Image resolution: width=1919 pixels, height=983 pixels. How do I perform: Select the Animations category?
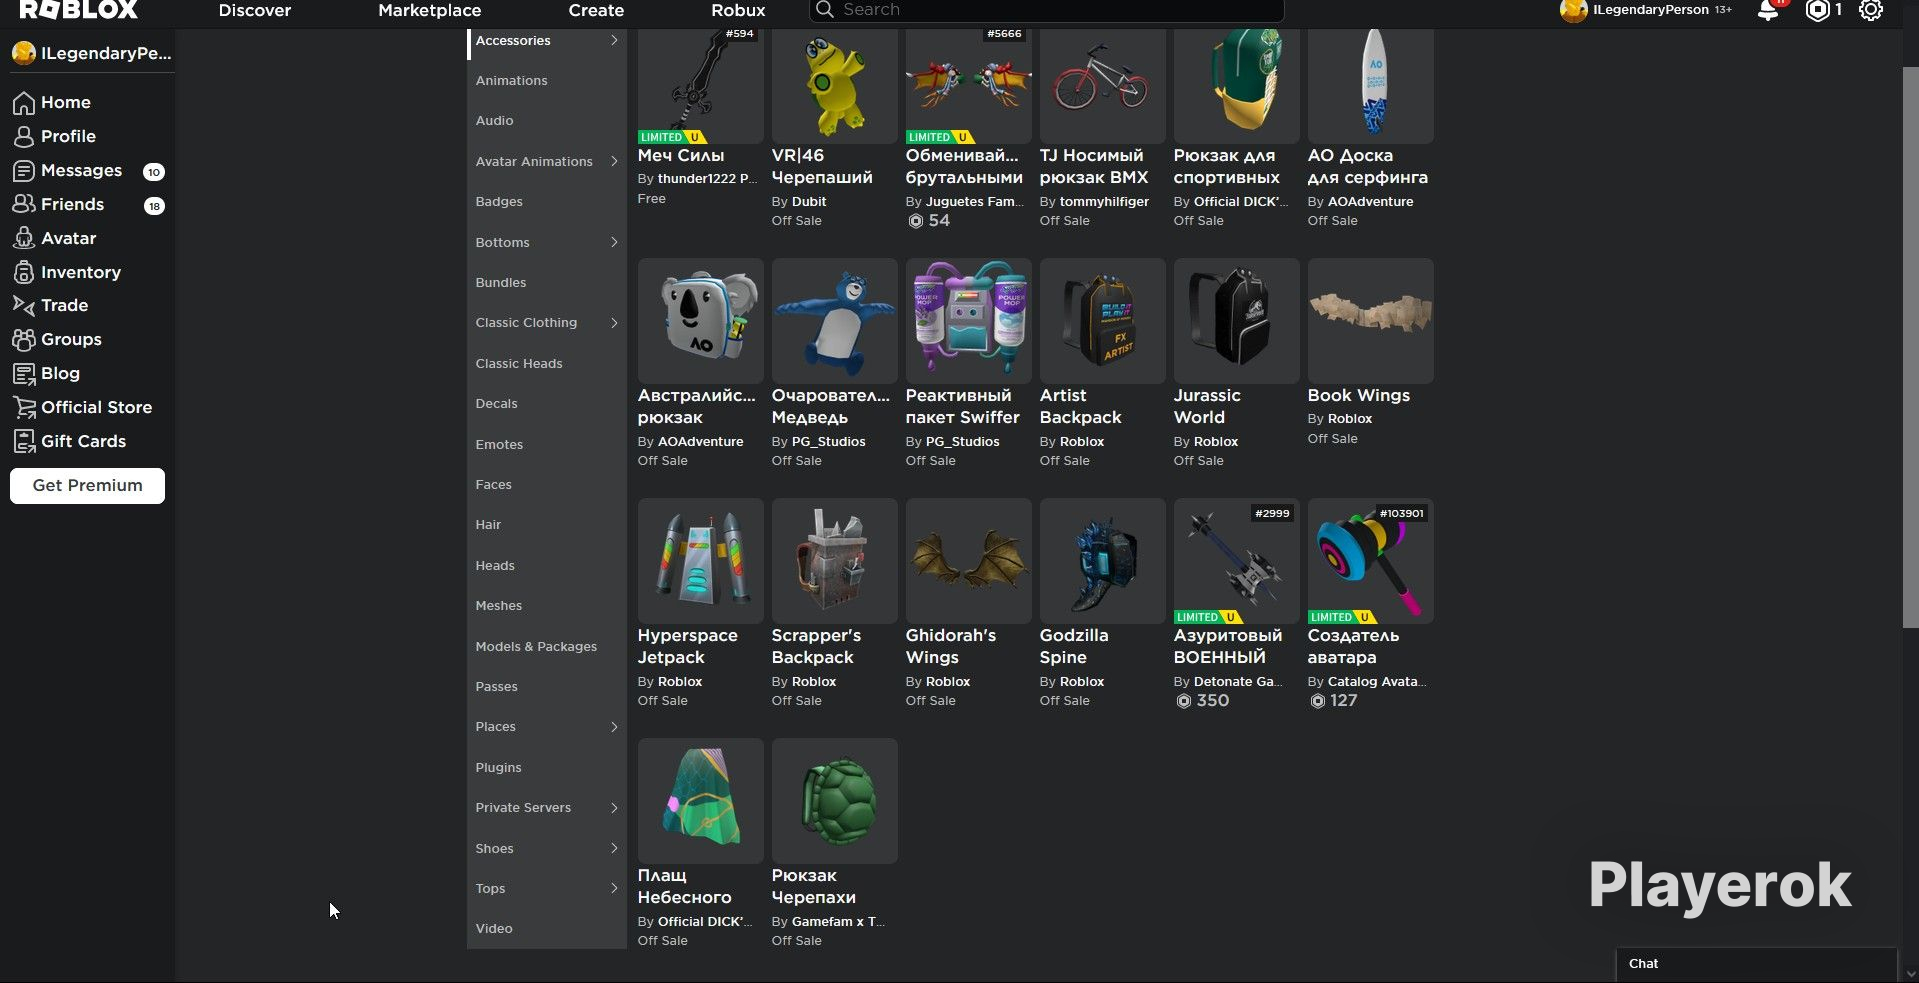click(511, 81)
